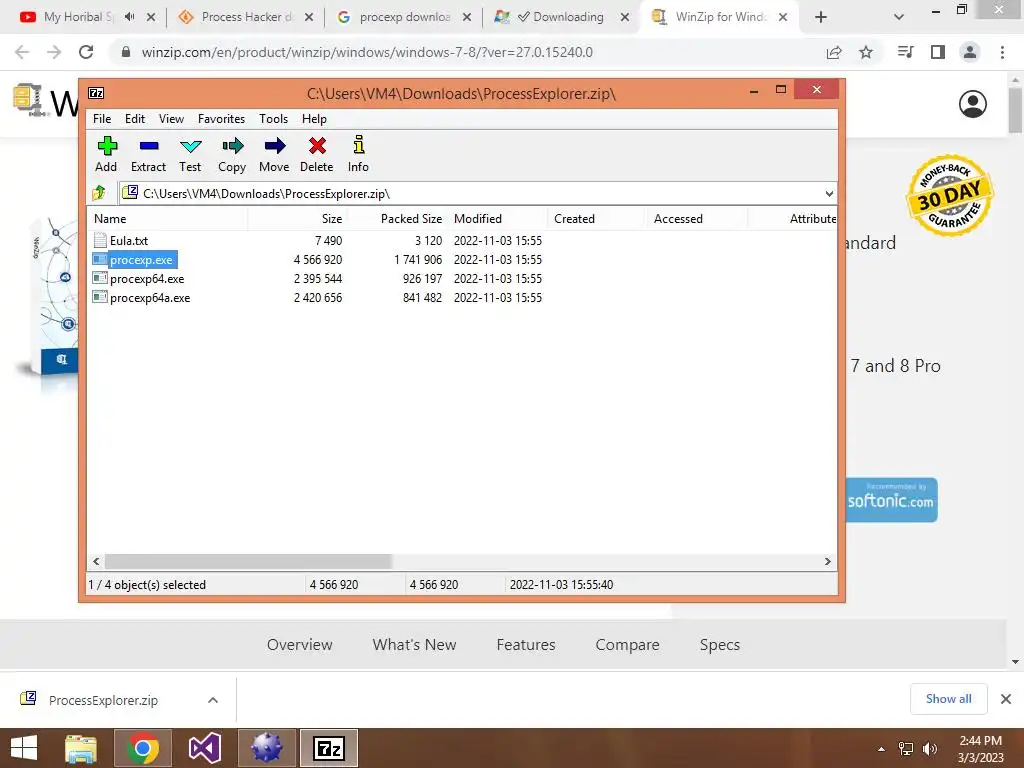The width and height of the screenshot is (1024, 768).
Task: Open the Favorites menu
Action: coord(221,119)
